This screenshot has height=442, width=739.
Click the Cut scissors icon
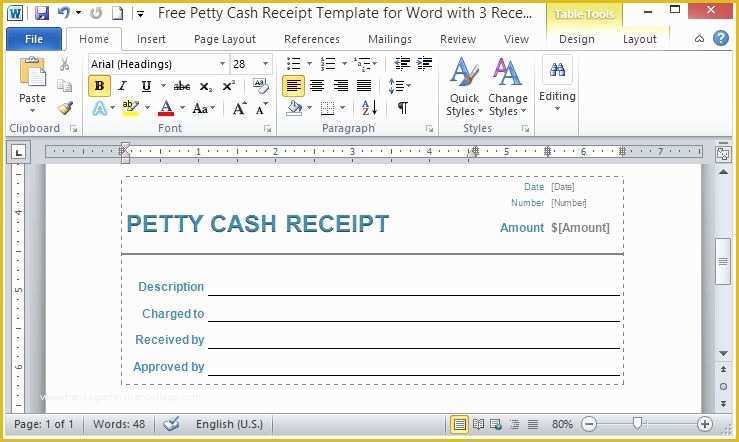65,65
